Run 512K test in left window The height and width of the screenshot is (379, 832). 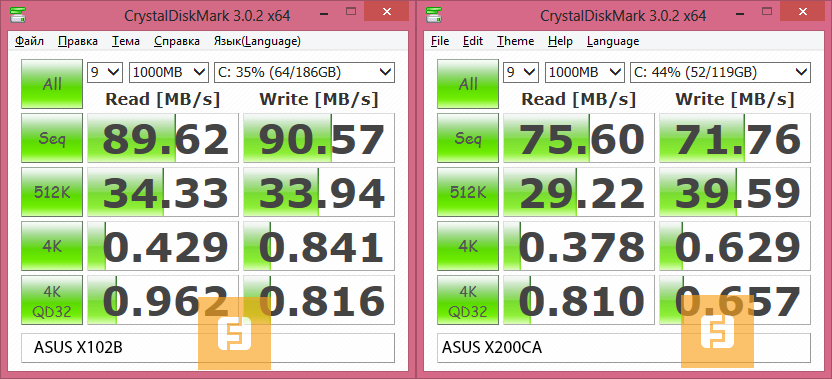coord(52,192)
